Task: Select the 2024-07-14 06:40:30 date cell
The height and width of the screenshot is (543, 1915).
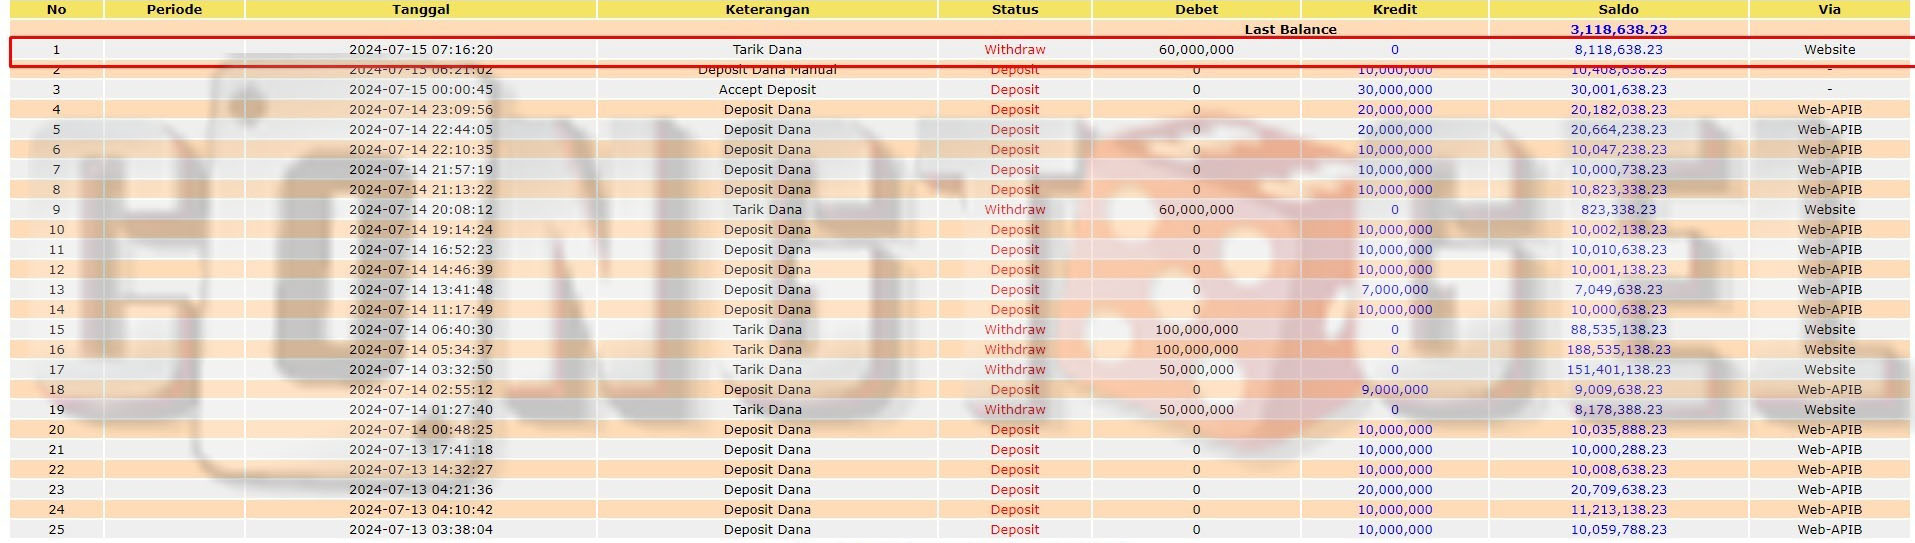Action: pos(420,330)
